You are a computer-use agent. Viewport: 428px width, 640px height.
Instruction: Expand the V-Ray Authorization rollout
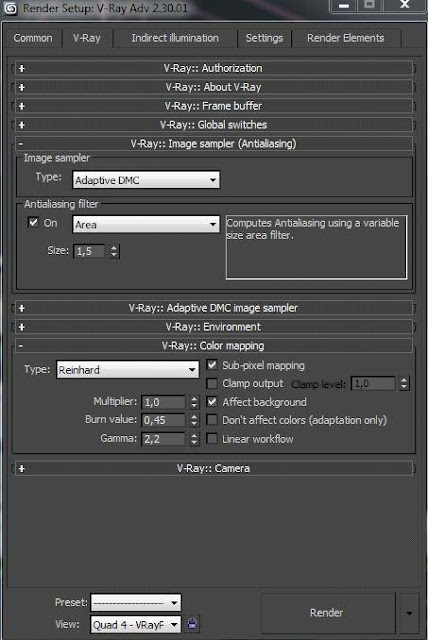click(214, 68)
